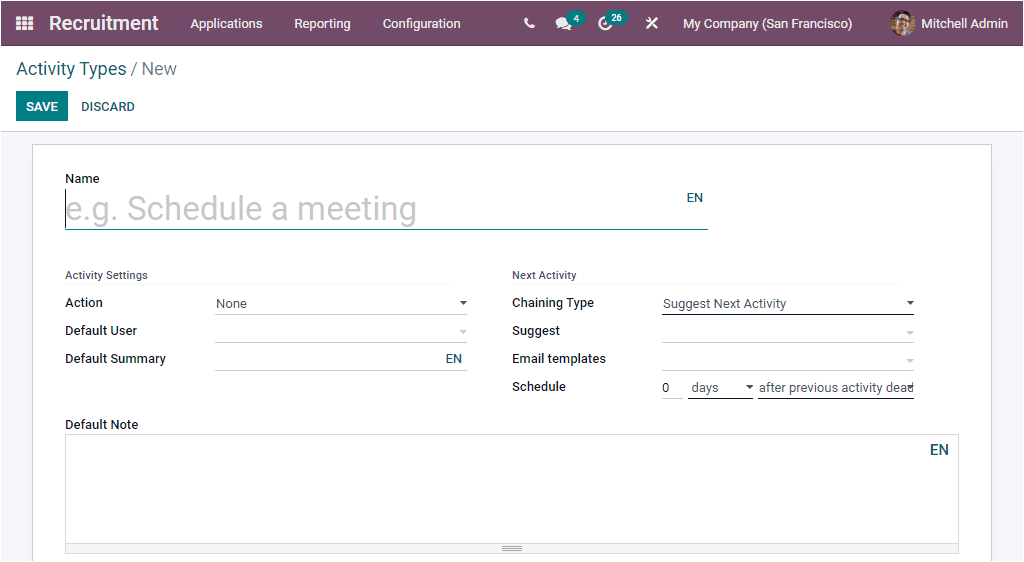Click EN translate button beside Name
This screenshot has height=562, width=1024.
[x=694, y=198]
